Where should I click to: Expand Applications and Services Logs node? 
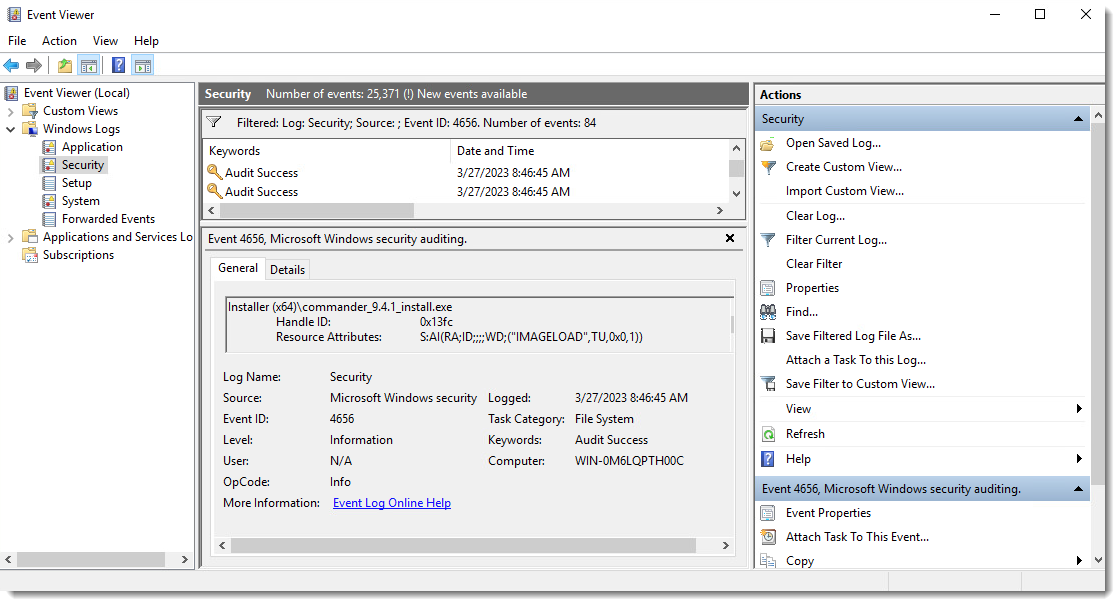(8, 236)
